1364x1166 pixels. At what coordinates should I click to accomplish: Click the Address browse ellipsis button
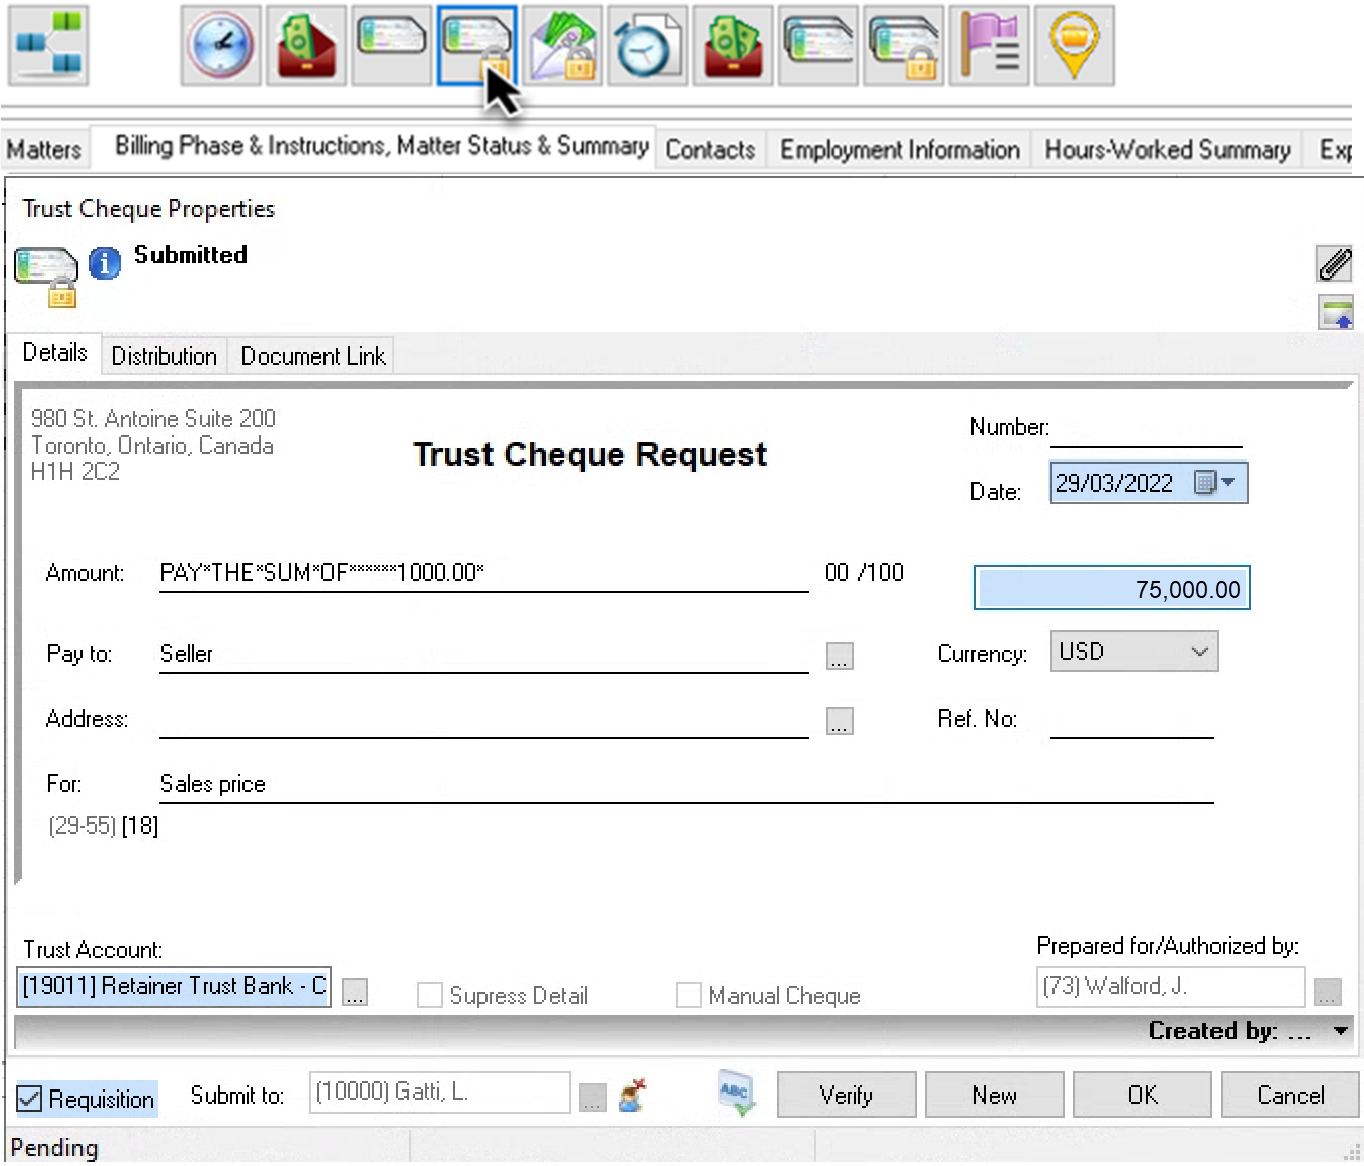pos(840,721)
